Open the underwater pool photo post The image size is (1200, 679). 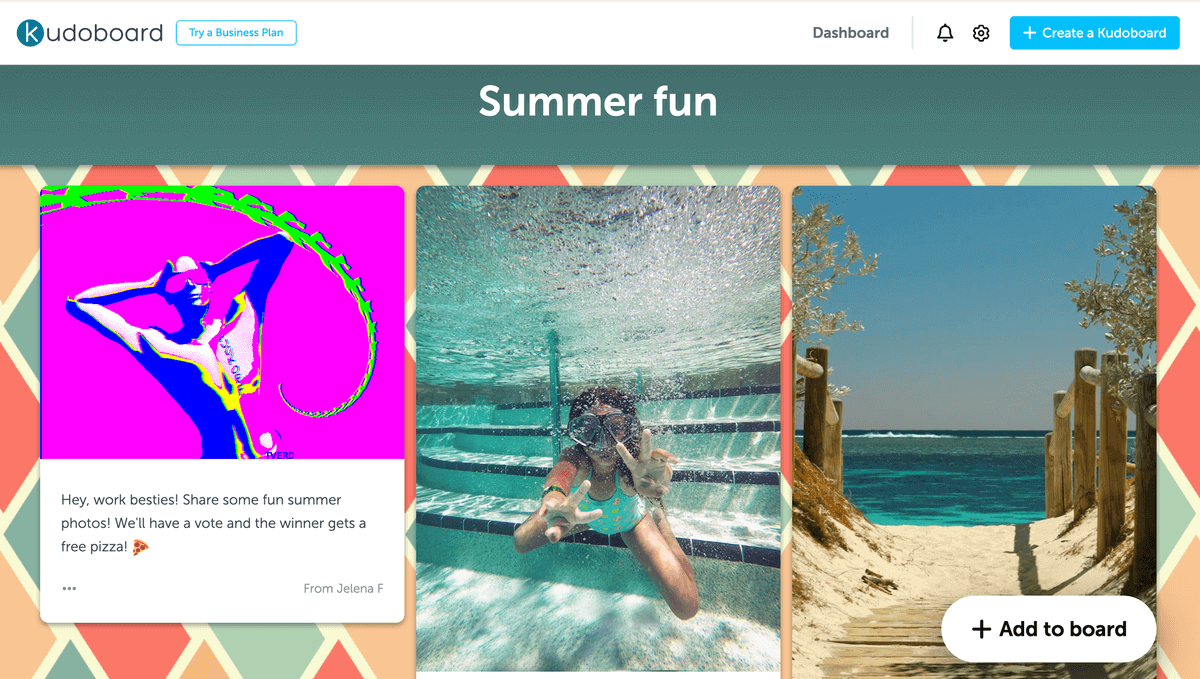coord(598,428)
